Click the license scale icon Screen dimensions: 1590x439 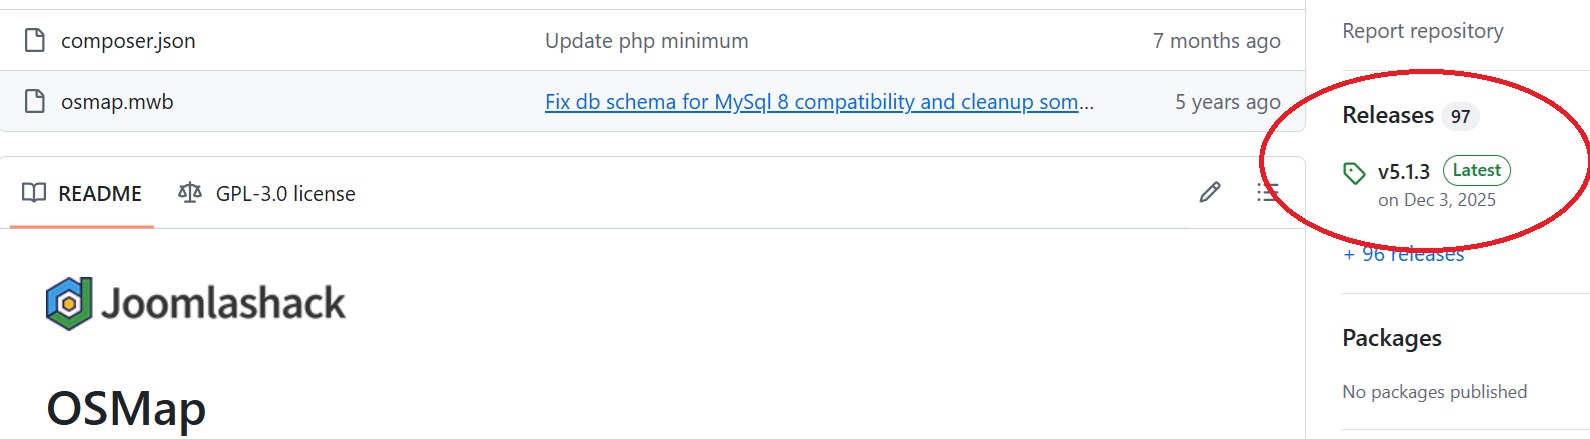coord(189,193)
